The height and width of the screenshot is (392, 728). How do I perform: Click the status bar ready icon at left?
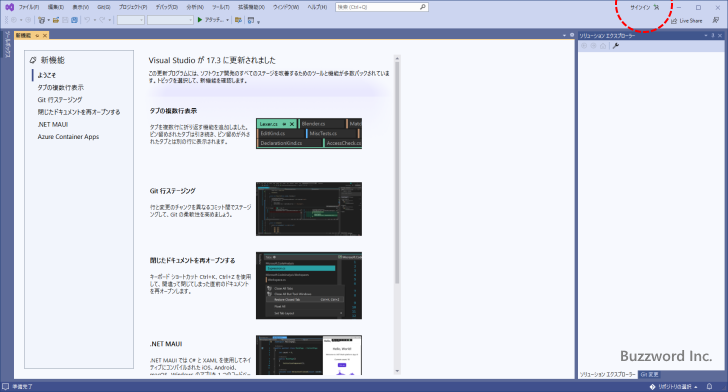pyautogui.click(x=6, y=386)
